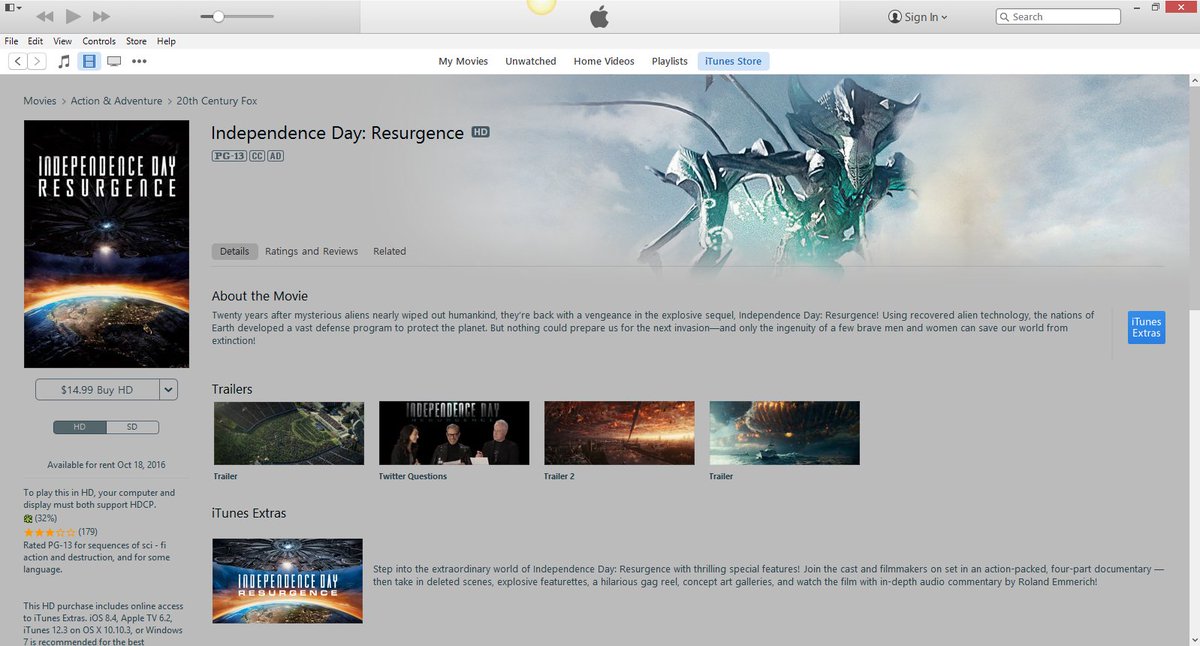Play the last Trailer with ocean explosion
This screenshot has width=1200, height=646.
784,433
